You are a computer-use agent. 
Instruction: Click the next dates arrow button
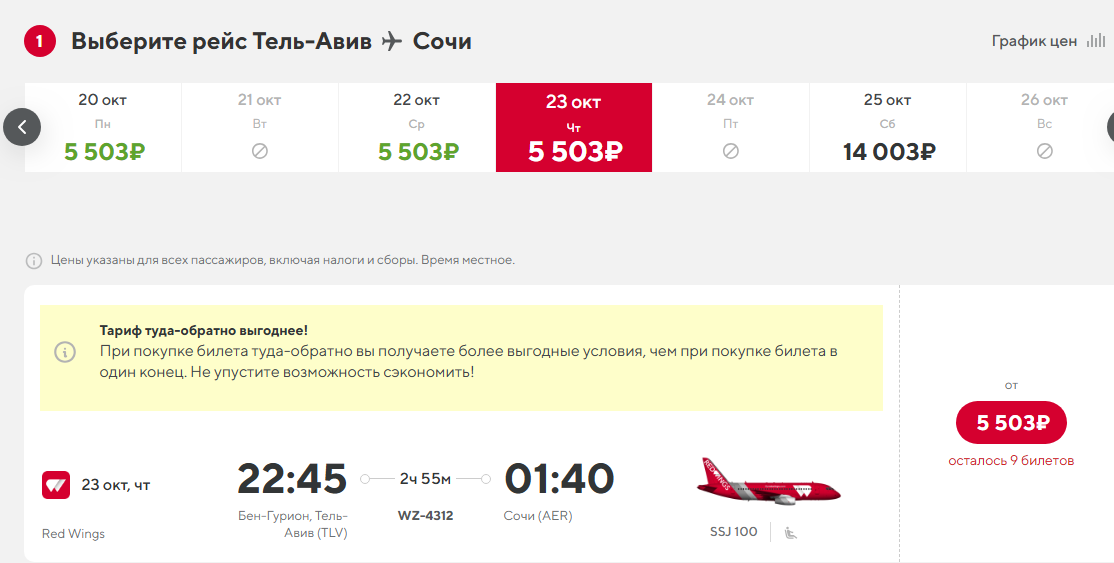pyautogui.click(x=1109, y=127)
